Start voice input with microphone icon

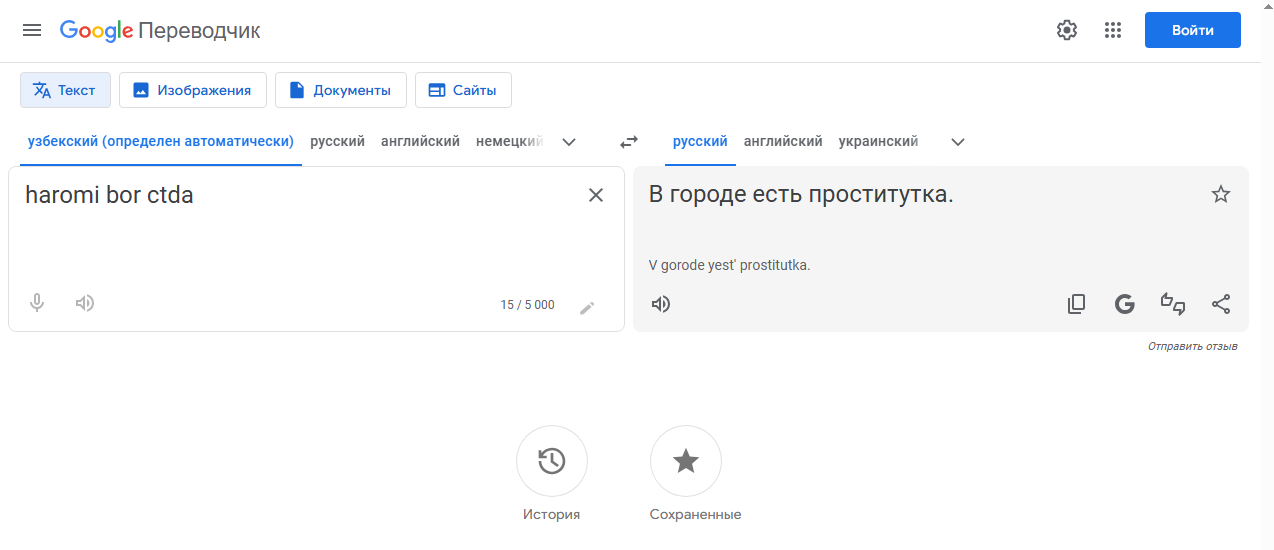(37, 303)
